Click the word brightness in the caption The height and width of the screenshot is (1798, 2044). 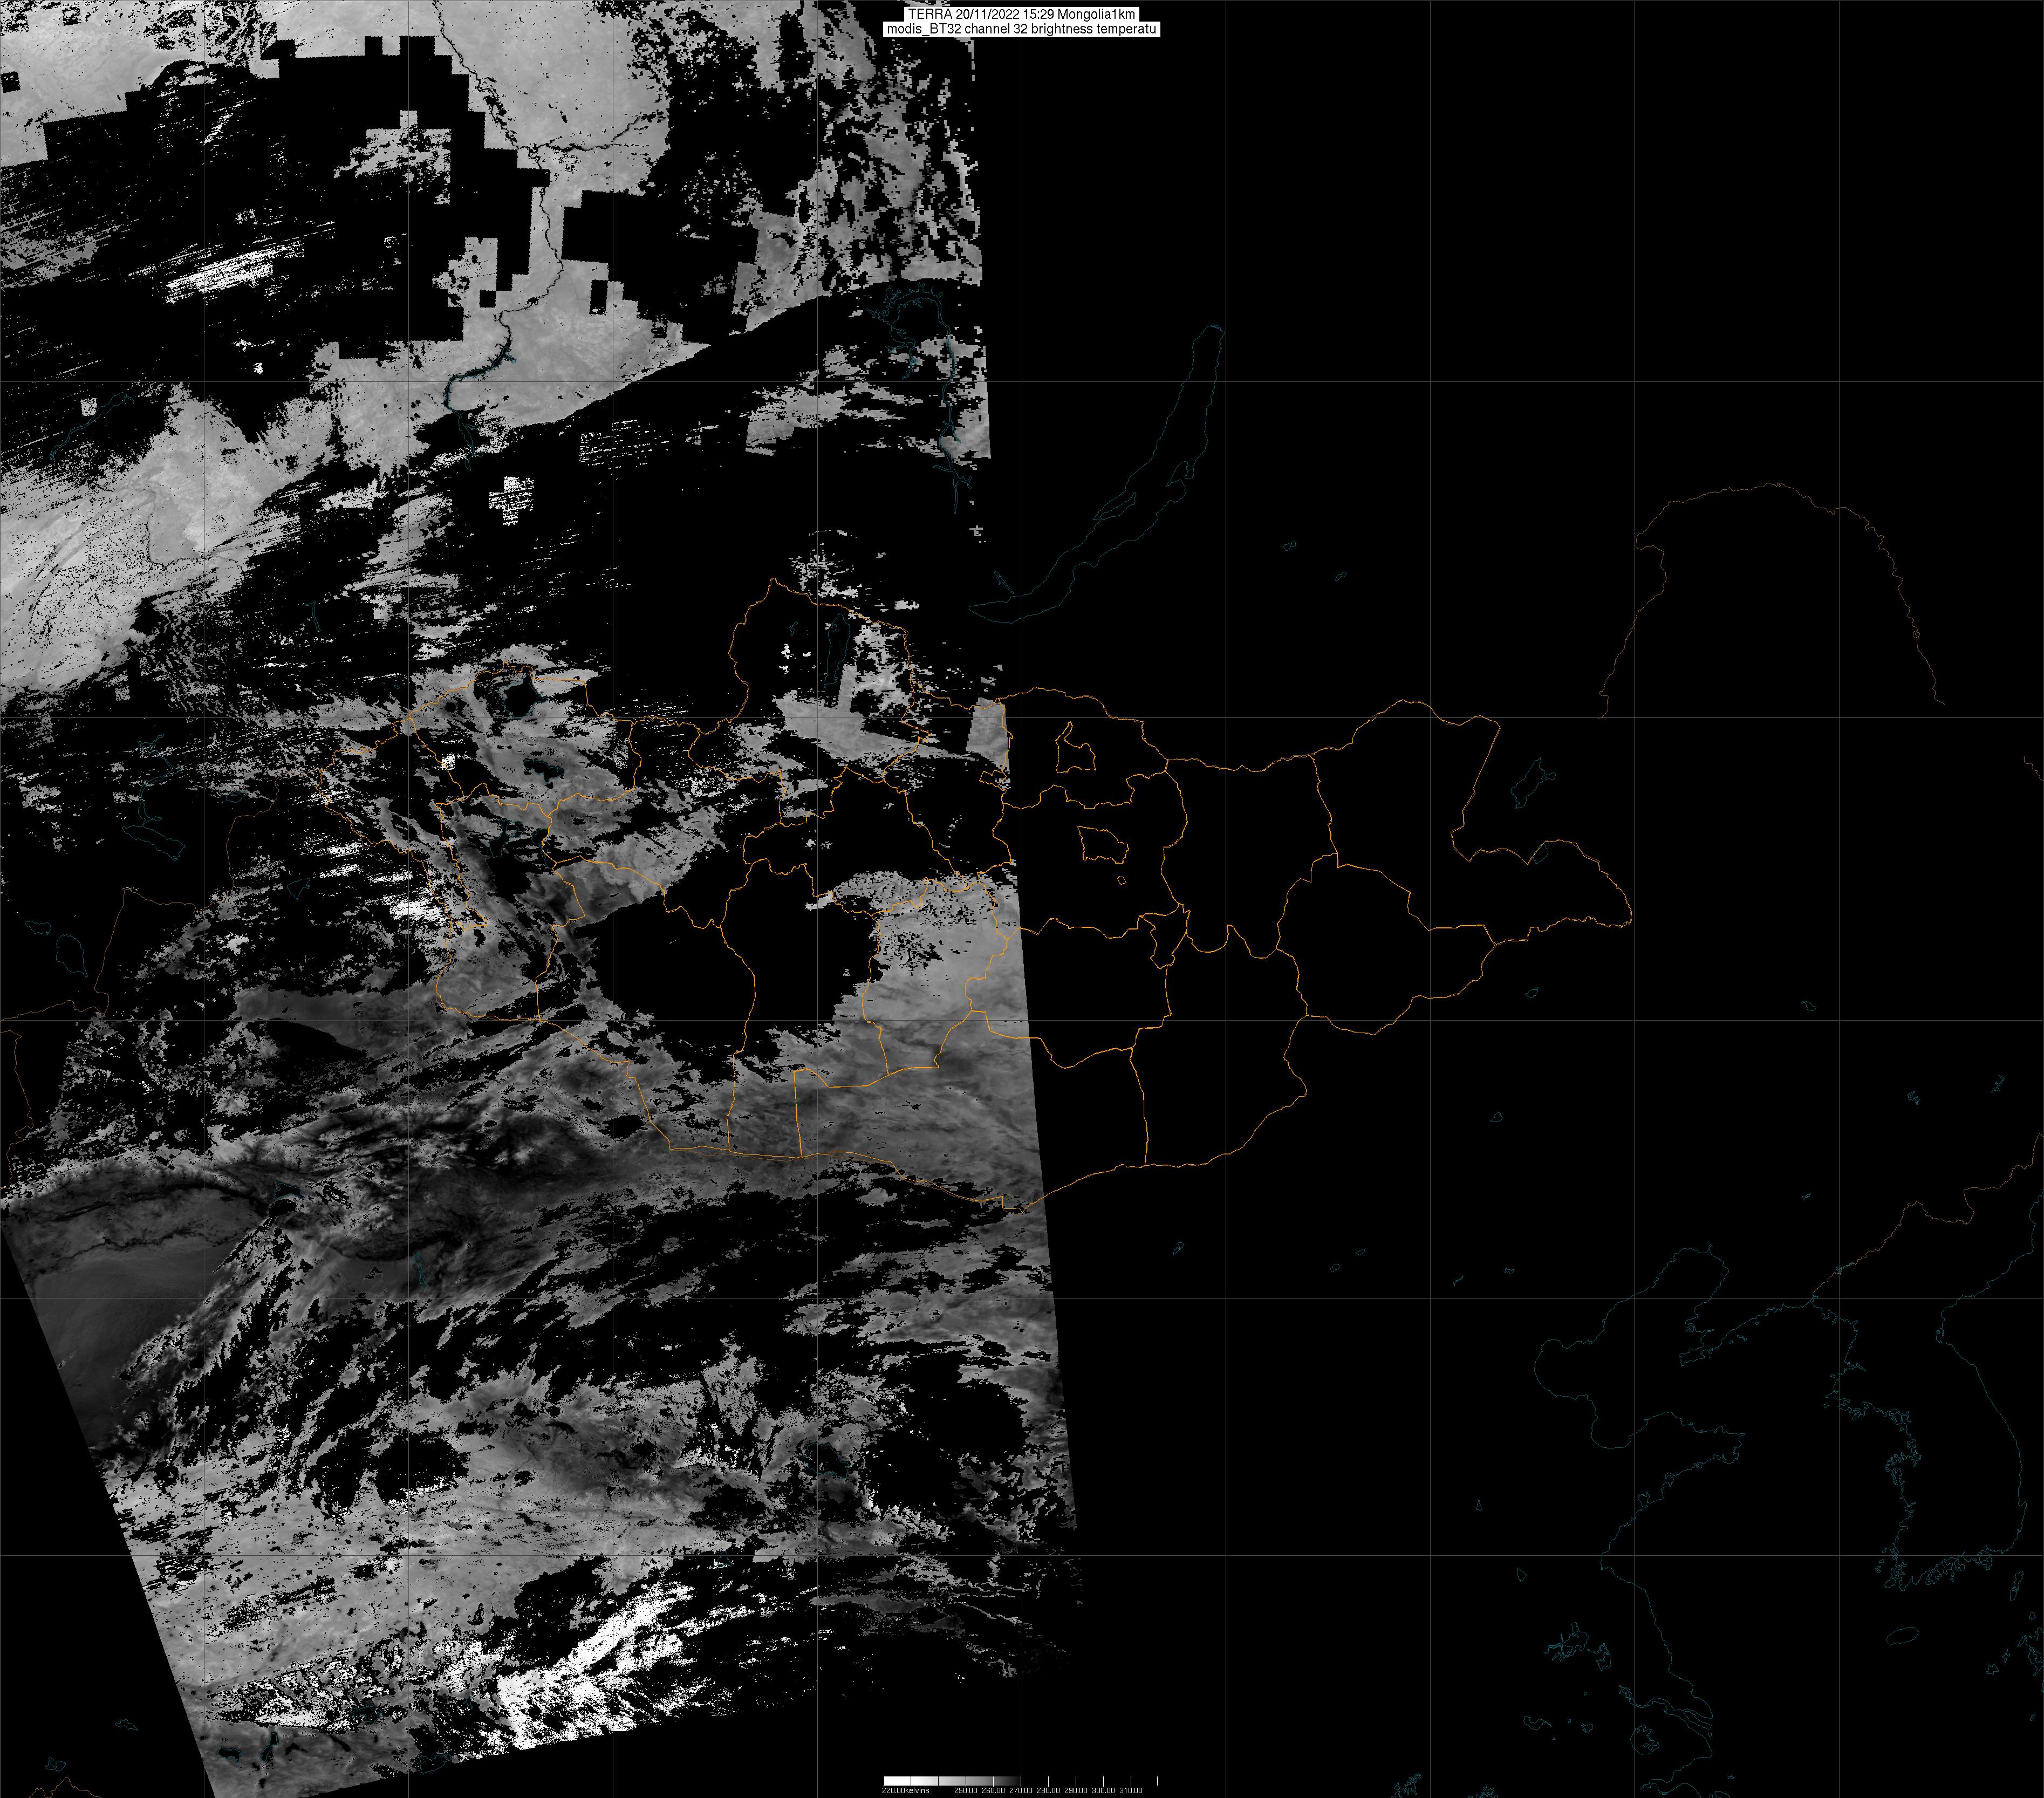coord(1062,30)
